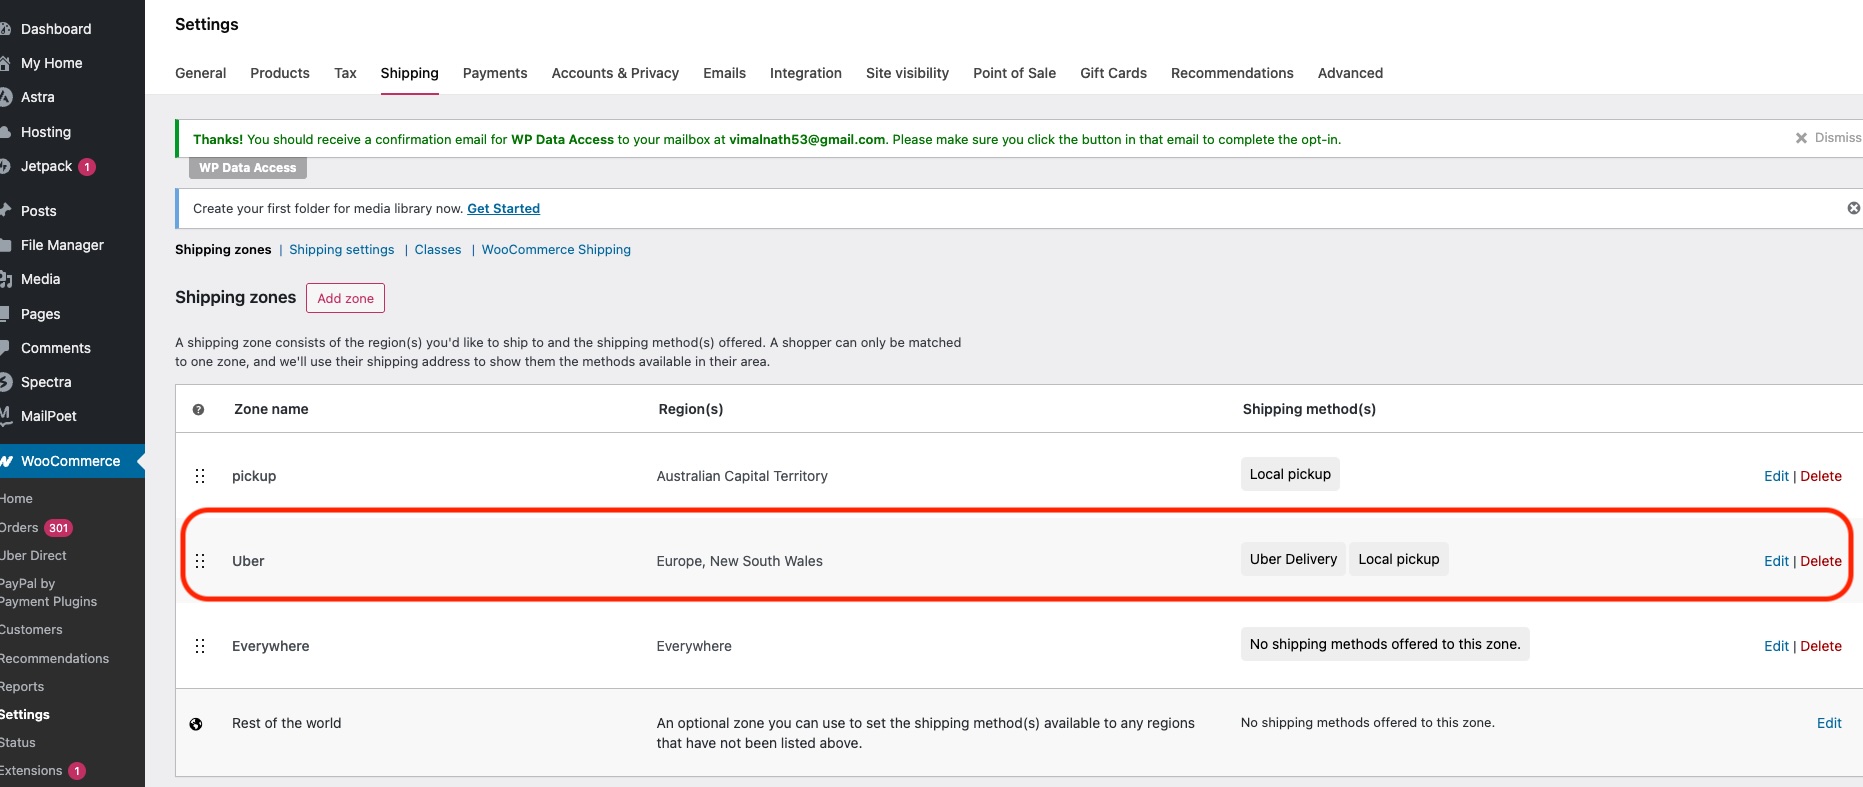Screen dimensions: 1863x787
Task: Open the Classes subsection link
Action: [437, 249]
